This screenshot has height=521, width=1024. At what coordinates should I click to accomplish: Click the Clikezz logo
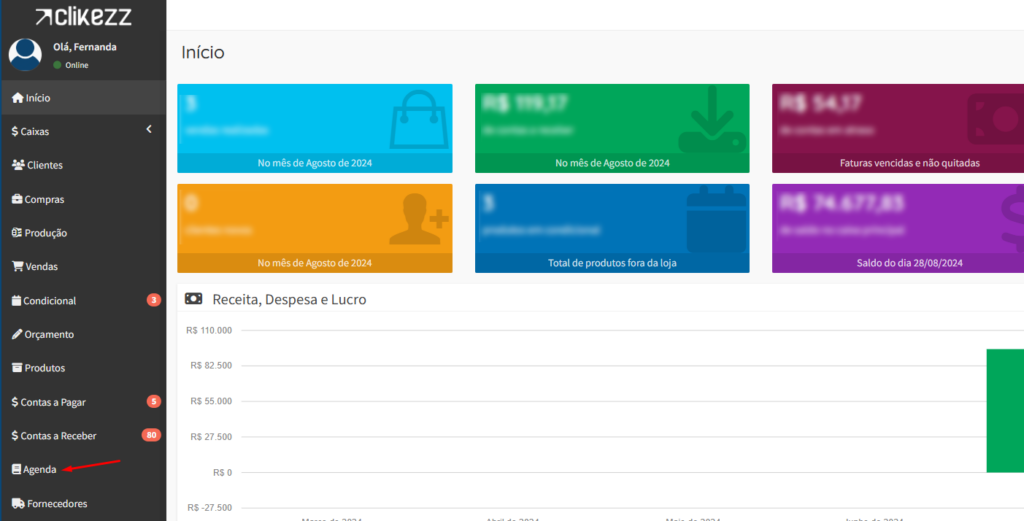coord(82,16)
